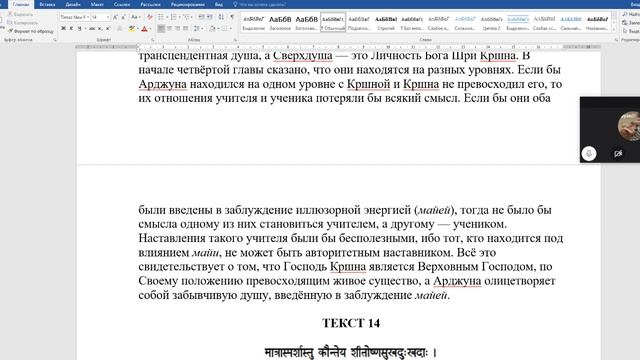The height and width of the screenshot is (360, 640).
Task: Increase font size with grow font icon
Action: click(x=115, y=17)
